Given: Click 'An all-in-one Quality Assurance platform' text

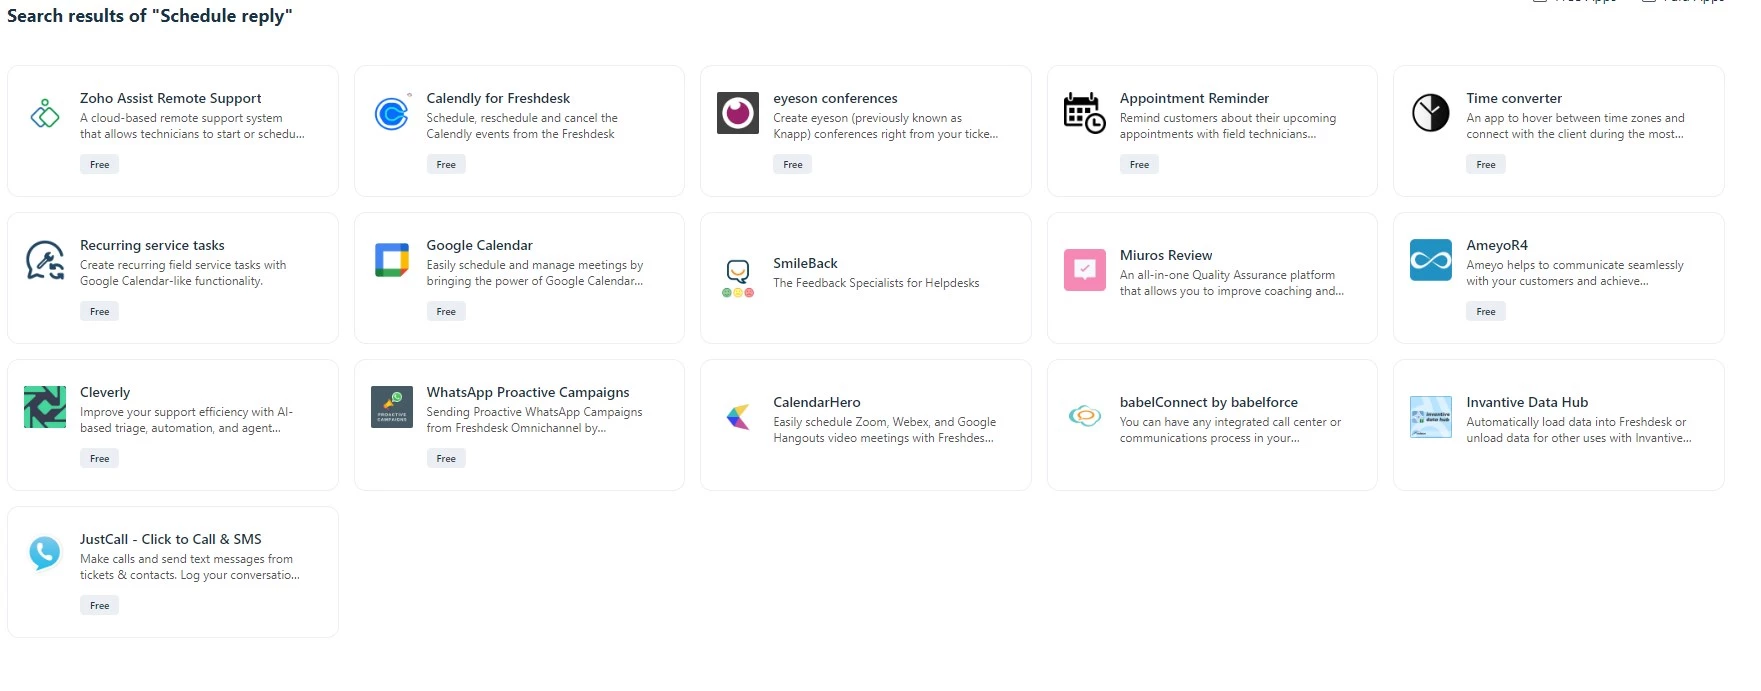Looking at the screenshot, I should click(x=1227, y=275).
